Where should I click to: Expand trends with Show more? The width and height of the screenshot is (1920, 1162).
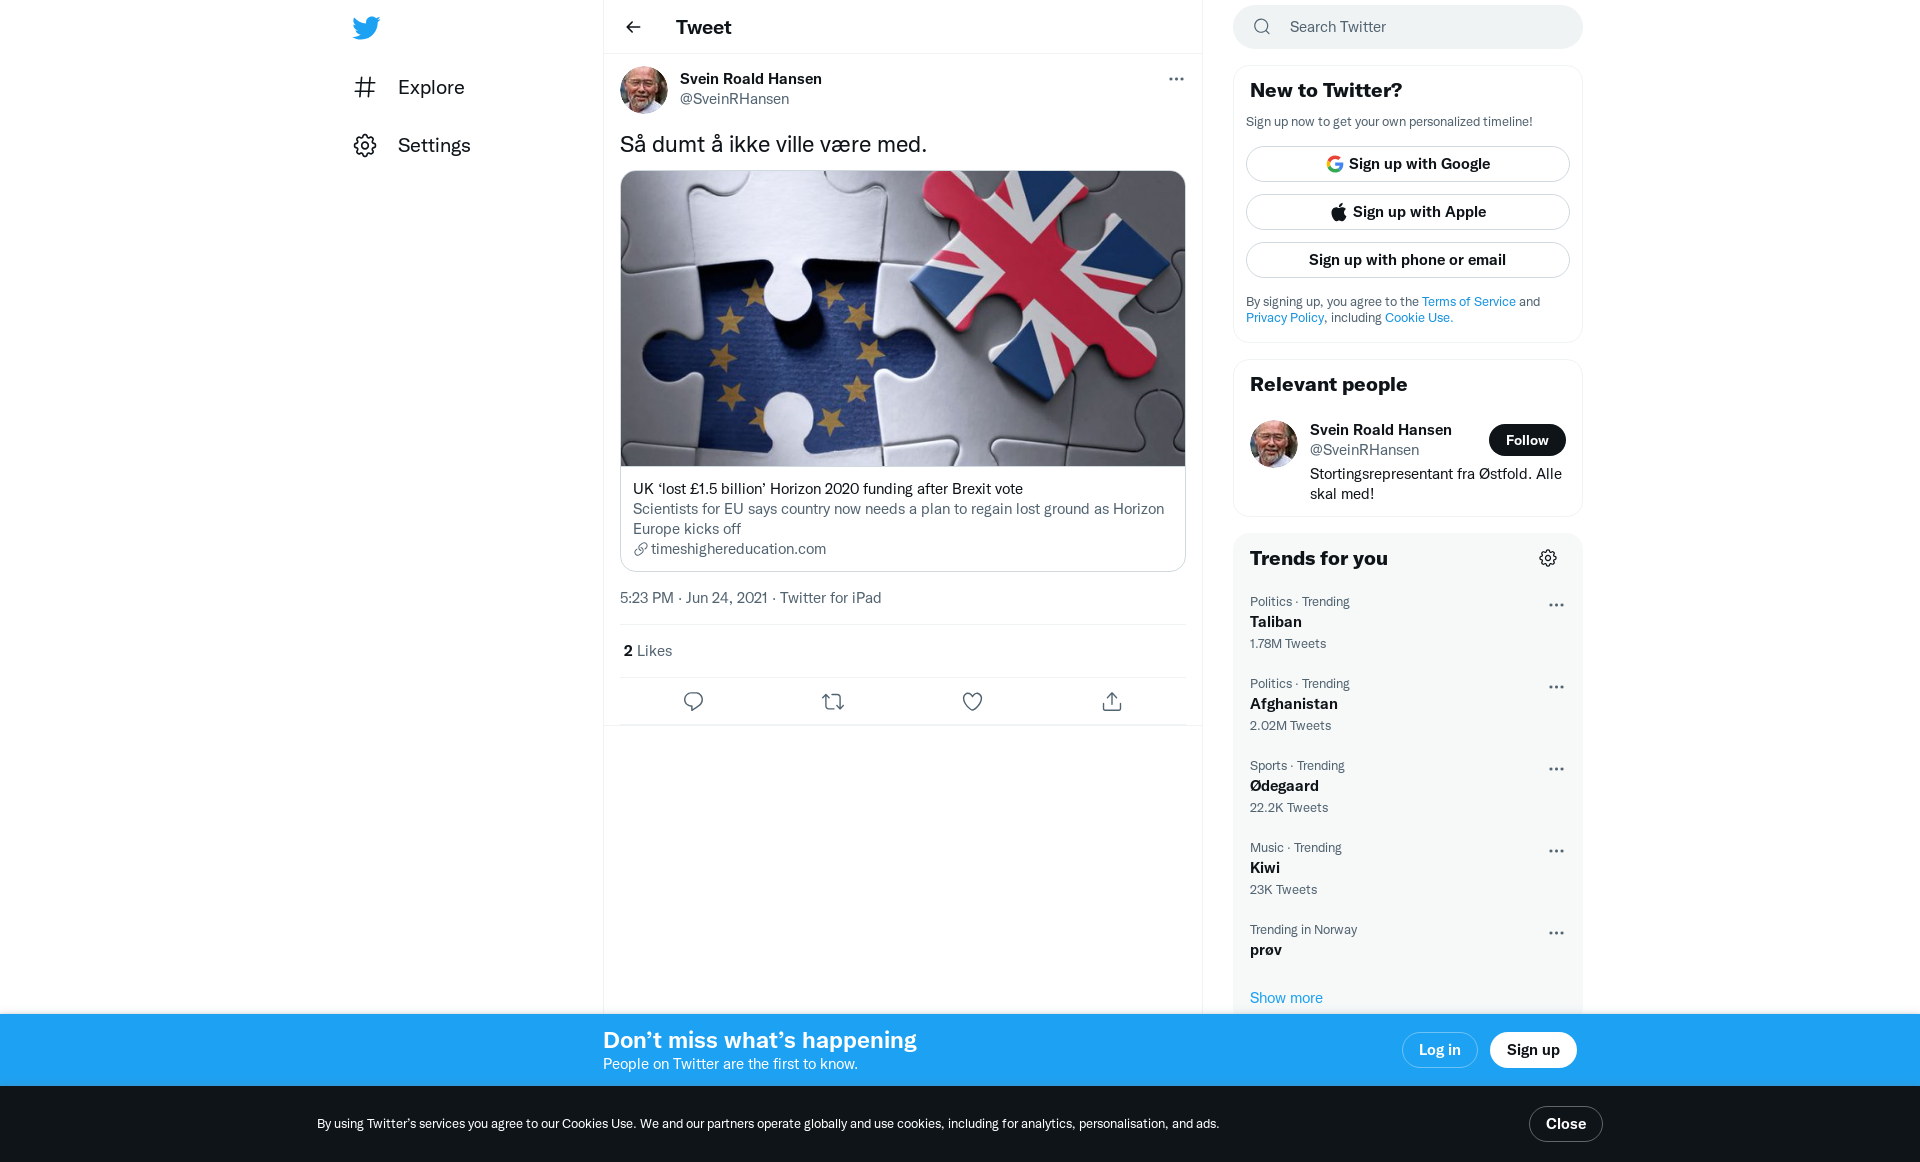tap(1286, 998)
